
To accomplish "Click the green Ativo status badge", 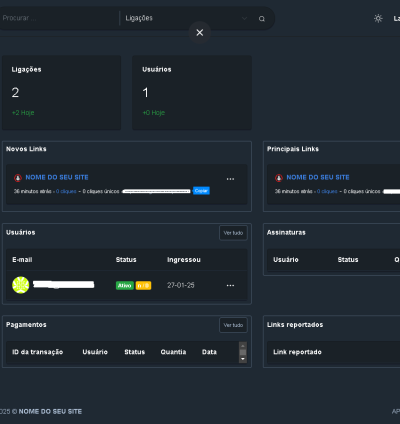I will pos(125,285).
